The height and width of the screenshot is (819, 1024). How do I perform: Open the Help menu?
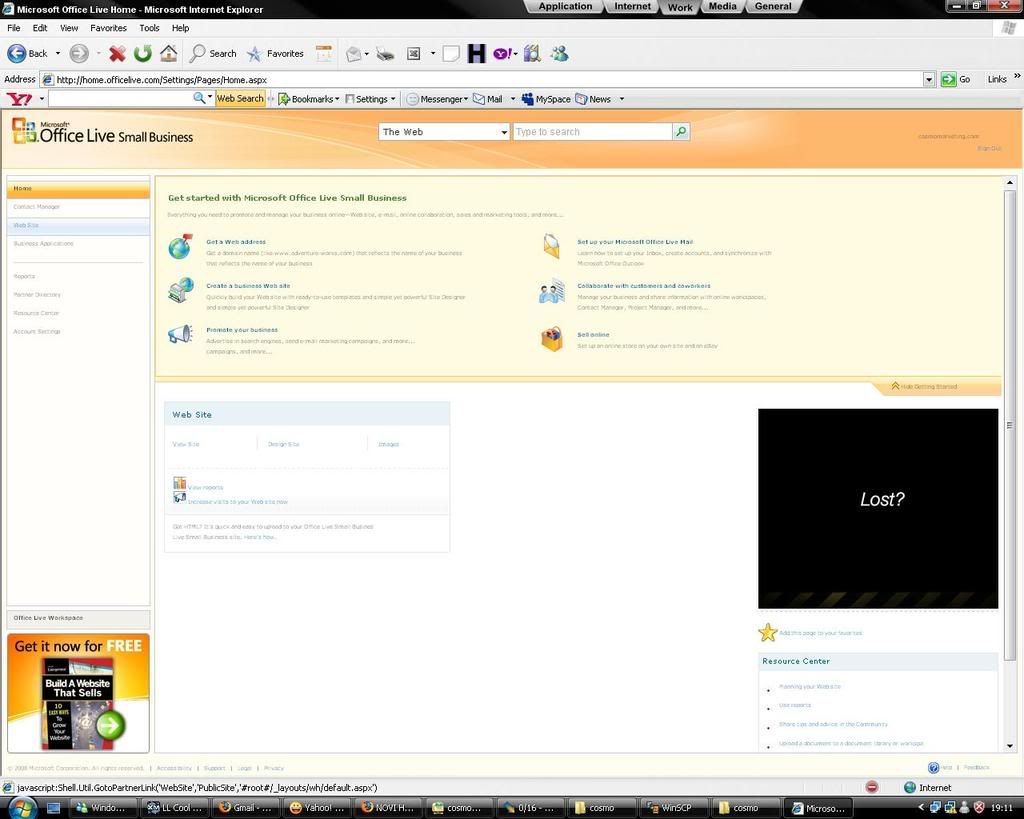pos(180,28)
